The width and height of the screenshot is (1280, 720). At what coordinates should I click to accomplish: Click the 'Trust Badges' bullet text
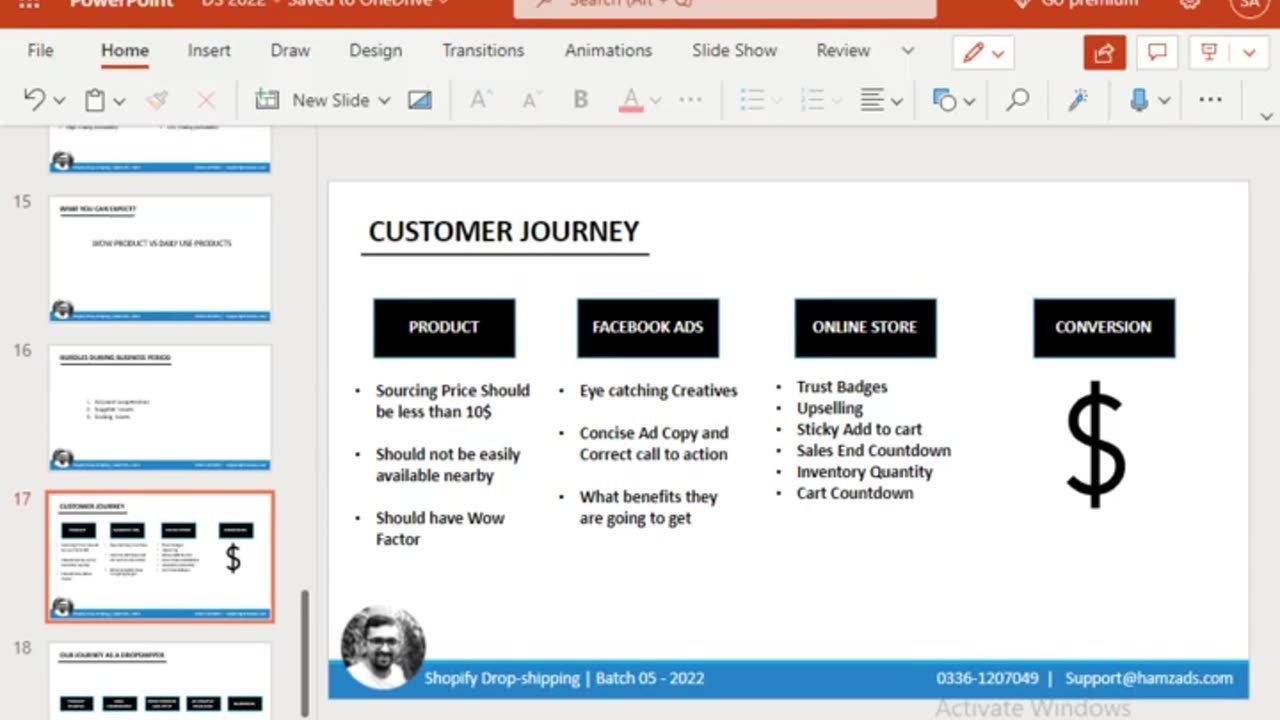(842, 387)
